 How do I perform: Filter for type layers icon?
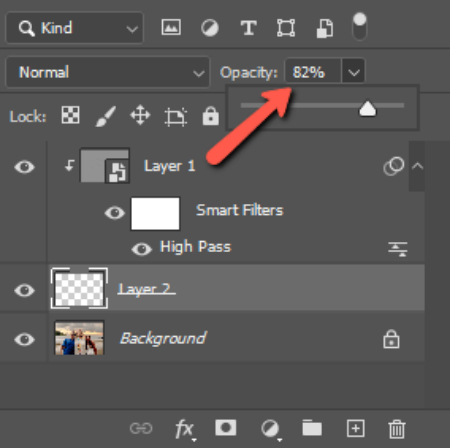pyautogui.click(x=248, y=28)
